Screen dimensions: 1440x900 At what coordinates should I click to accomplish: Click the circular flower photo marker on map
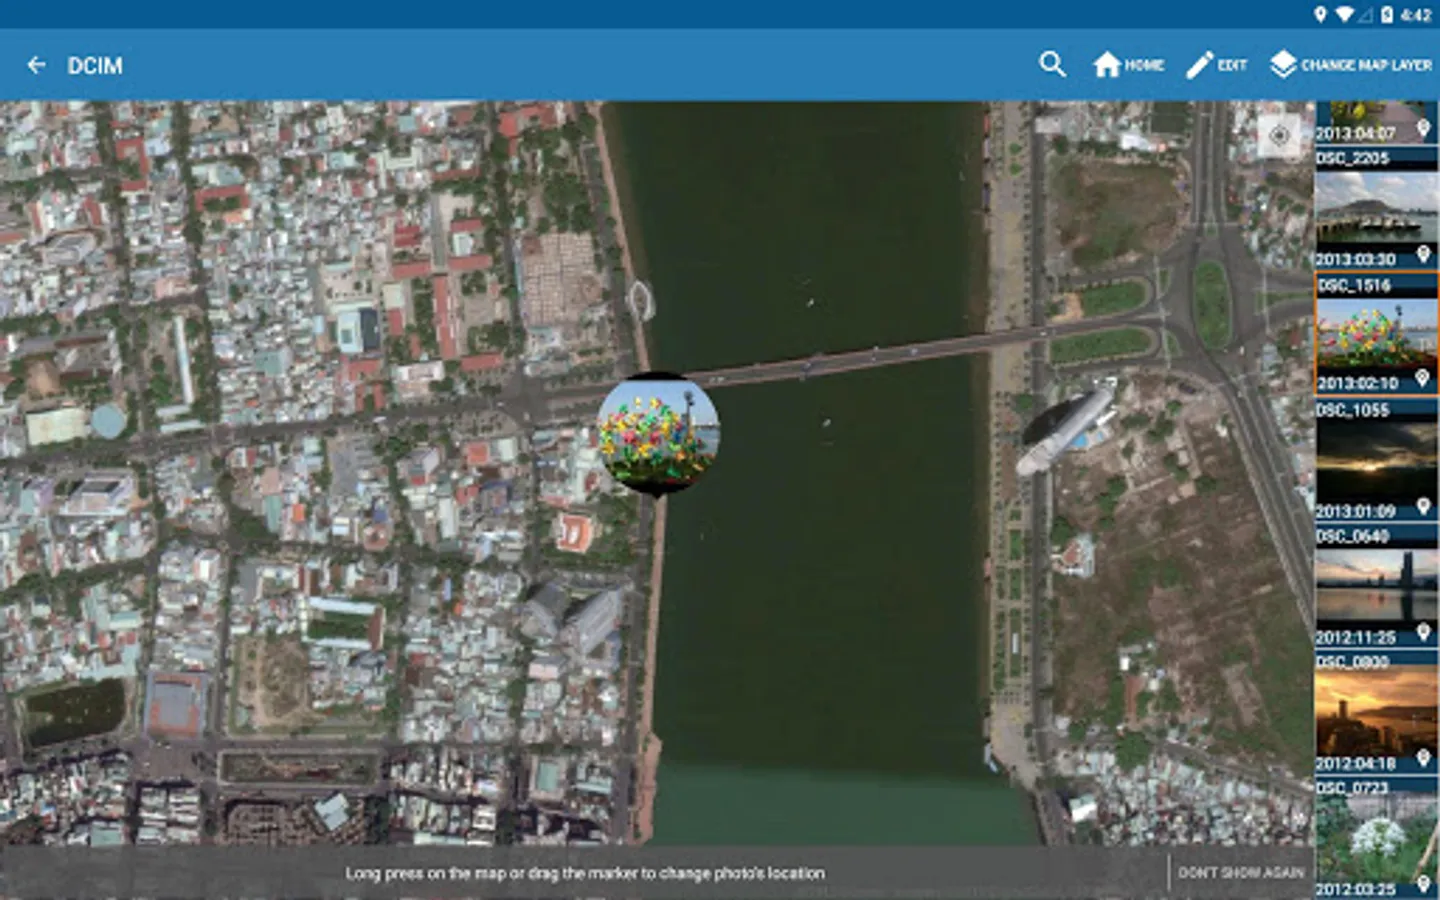click(x=658, y=432)
